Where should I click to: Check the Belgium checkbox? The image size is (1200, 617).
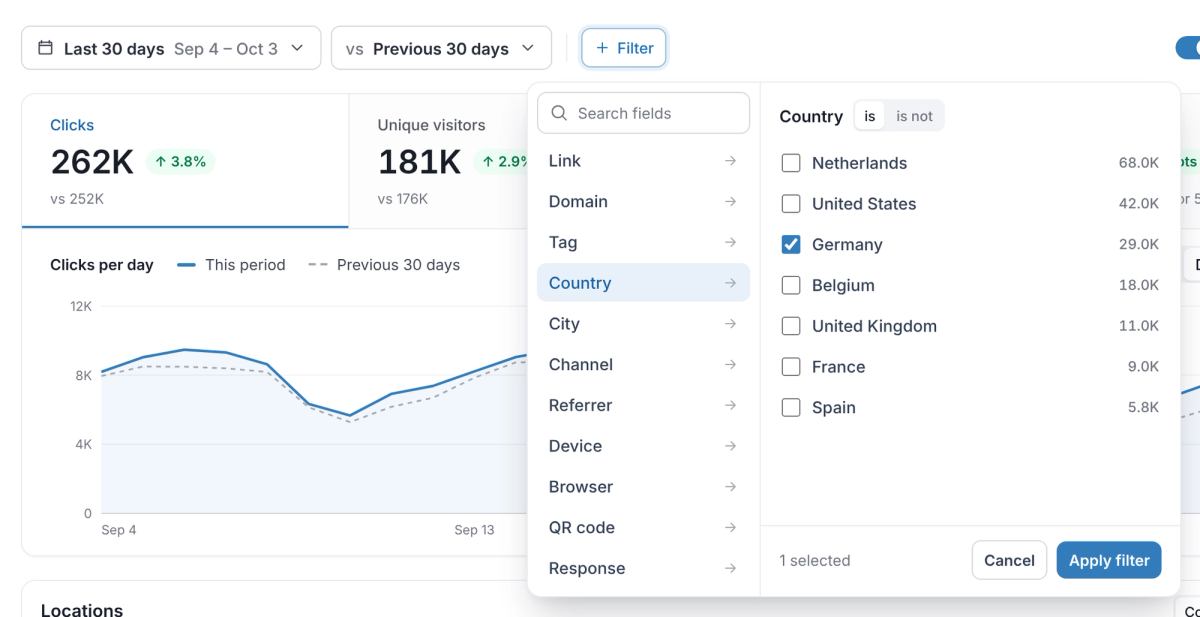click(791, 285)
